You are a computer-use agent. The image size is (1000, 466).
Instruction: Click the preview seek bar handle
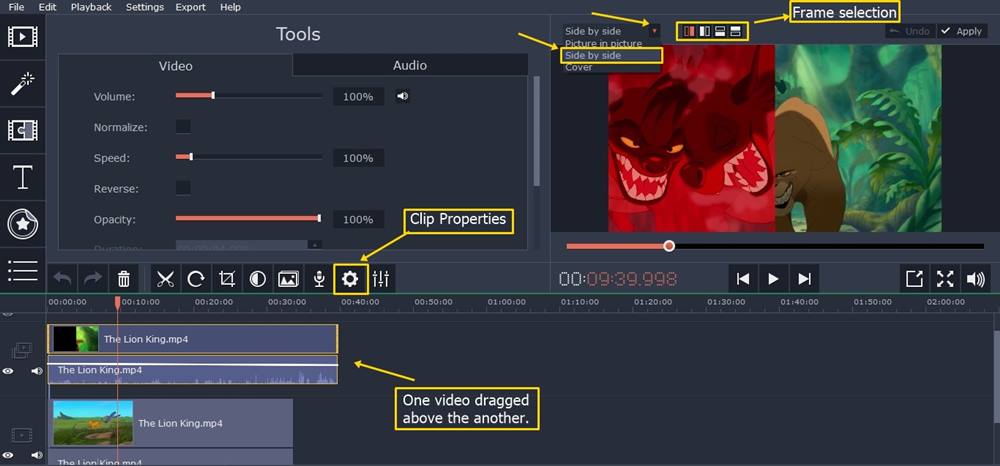(669, 245)
